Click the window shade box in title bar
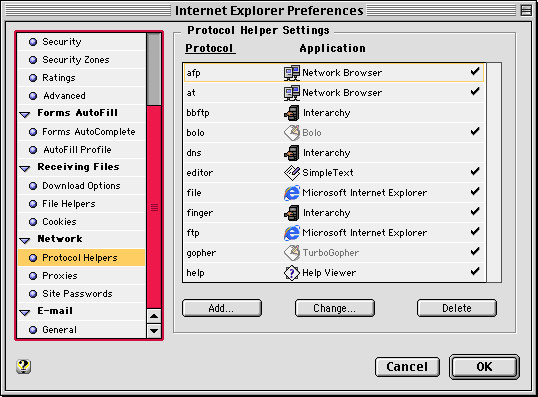This screenshot has width=538, height=397. [x=526, y=11]
